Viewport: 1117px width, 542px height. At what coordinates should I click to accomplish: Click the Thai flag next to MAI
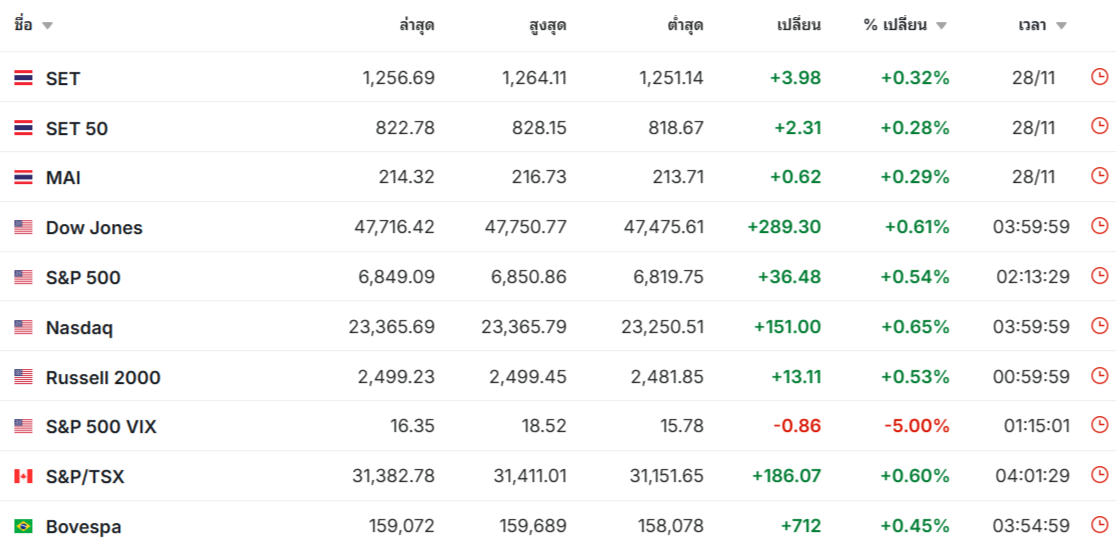23,177
